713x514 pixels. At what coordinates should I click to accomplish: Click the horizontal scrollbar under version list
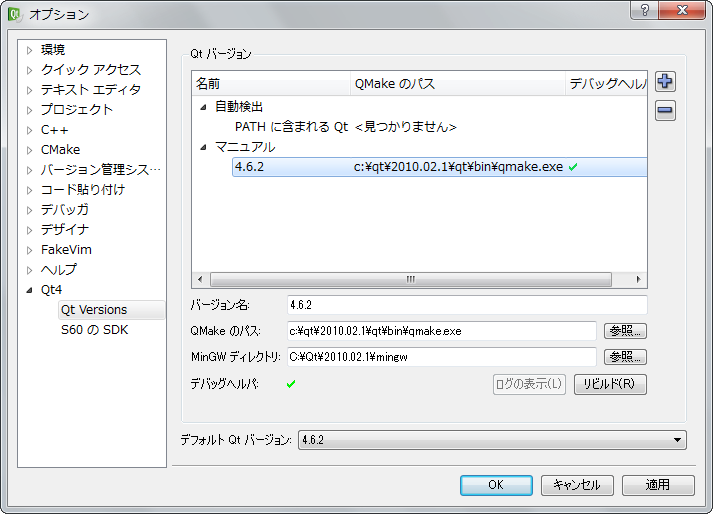coord(409,280)
